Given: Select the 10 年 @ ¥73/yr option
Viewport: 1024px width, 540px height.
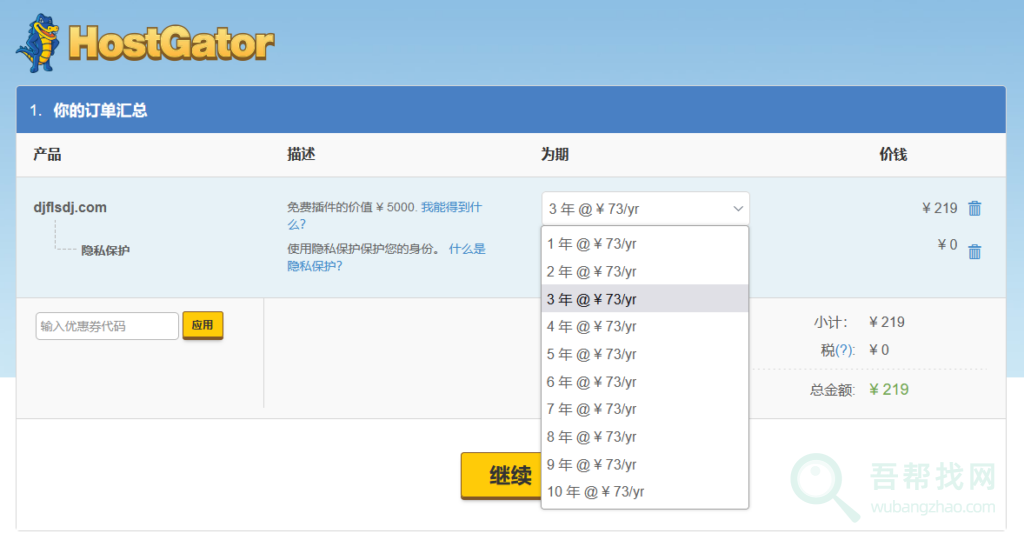Looking at the screenshot, I should 645,491.
